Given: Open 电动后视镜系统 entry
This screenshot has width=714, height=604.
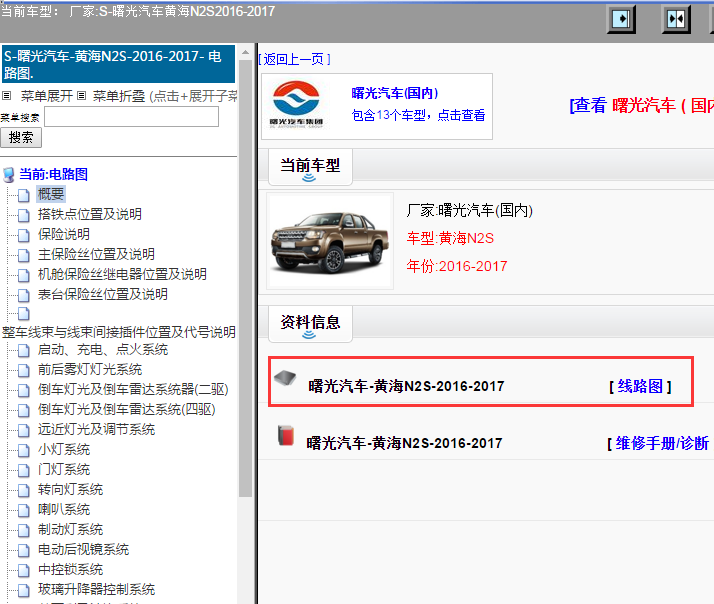Looking at the screenshot, I should [83, 550].
